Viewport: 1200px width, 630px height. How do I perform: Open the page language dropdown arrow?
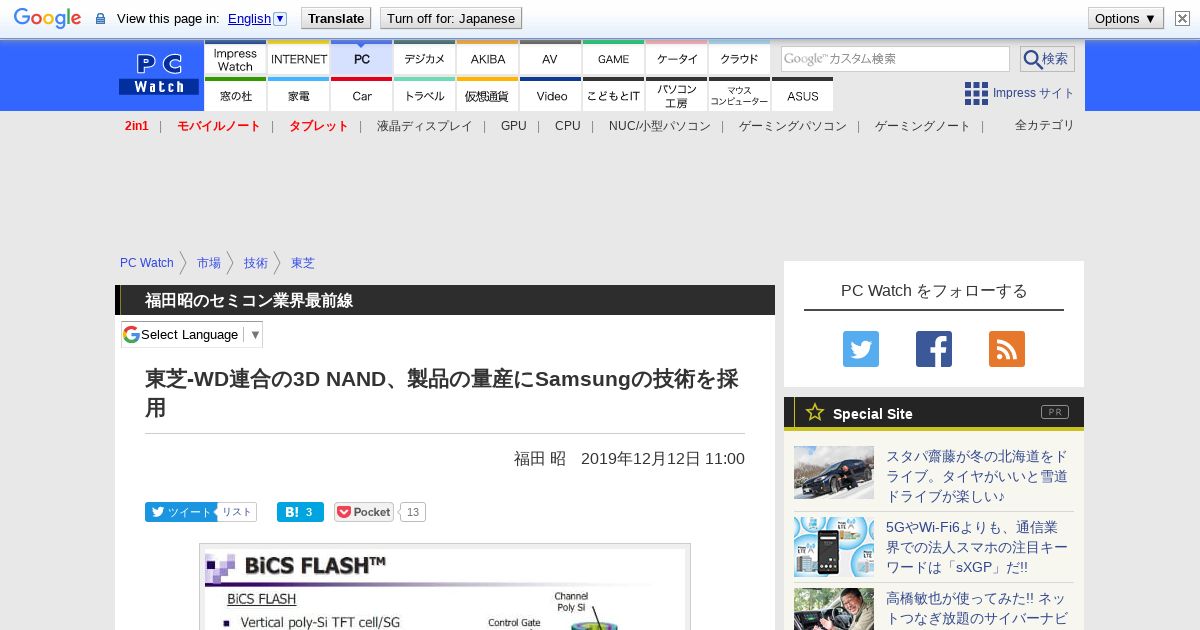pos(280,18)
